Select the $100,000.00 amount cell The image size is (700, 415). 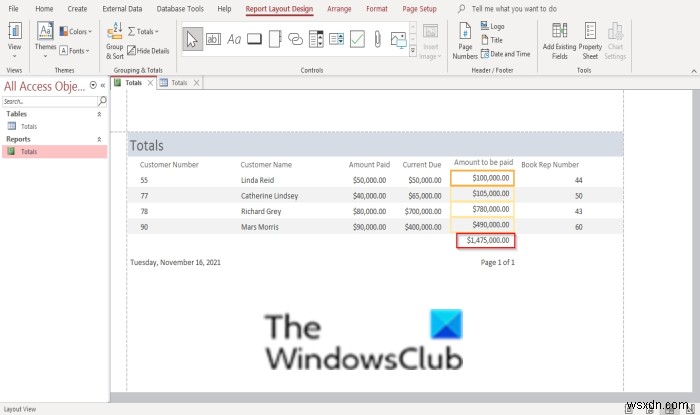(482, 178)
